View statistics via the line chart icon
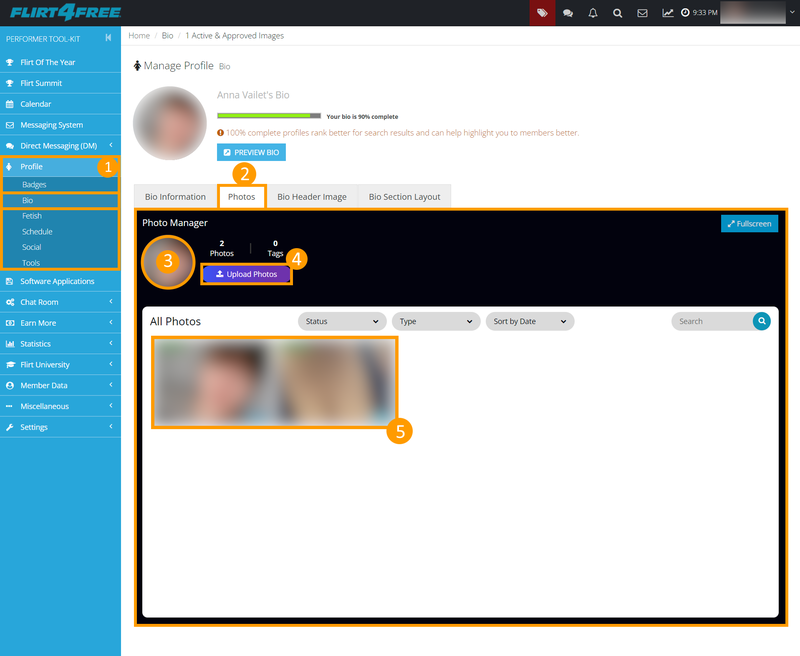This screenshot has height=656, width=800. pos(667,13)
